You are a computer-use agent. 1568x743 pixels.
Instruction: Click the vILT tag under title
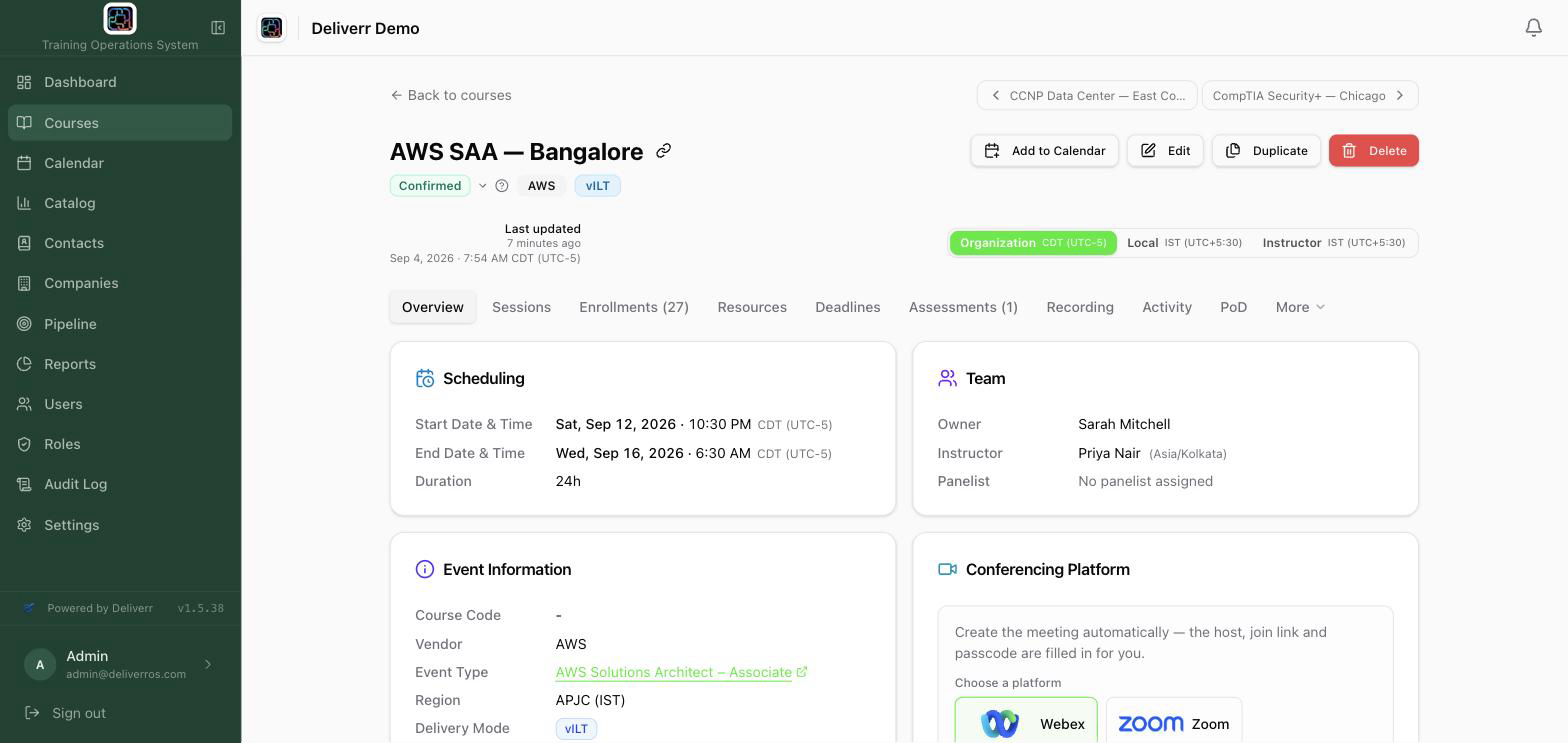point(597,186)
